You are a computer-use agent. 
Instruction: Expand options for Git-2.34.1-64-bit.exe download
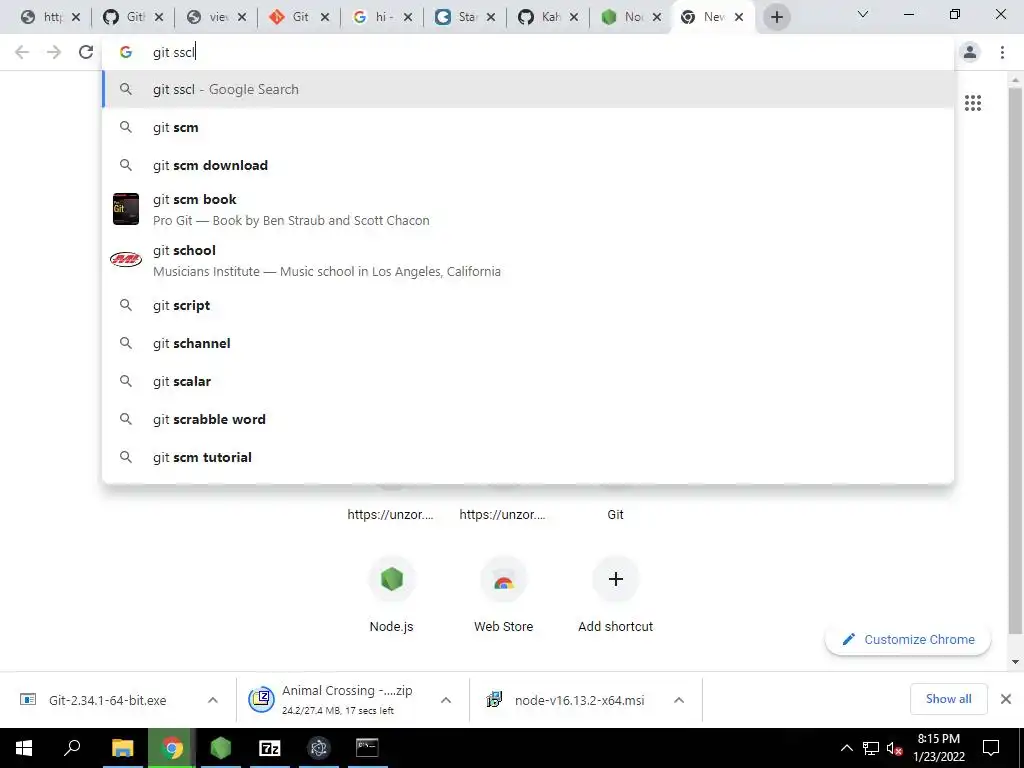point(213,700)
